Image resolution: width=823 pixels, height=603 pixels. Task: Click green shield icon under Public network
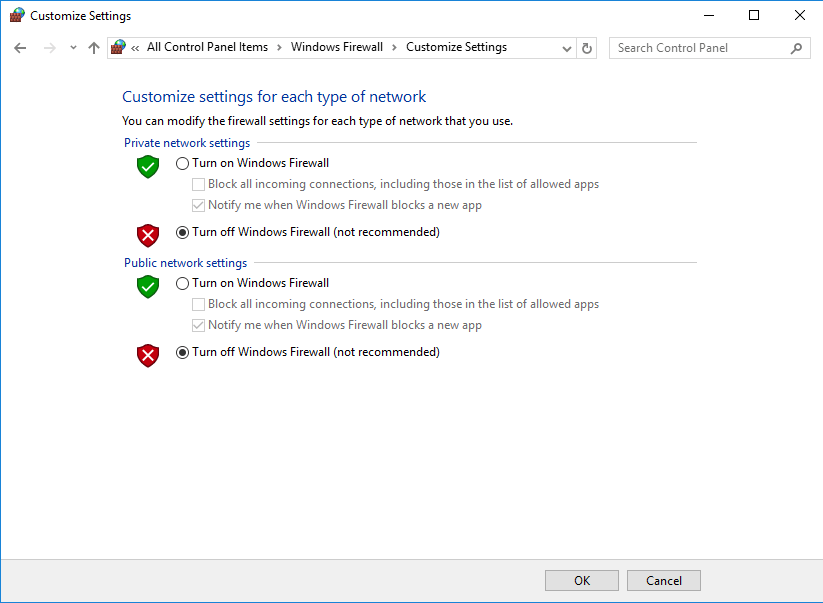tap(148, 286)
